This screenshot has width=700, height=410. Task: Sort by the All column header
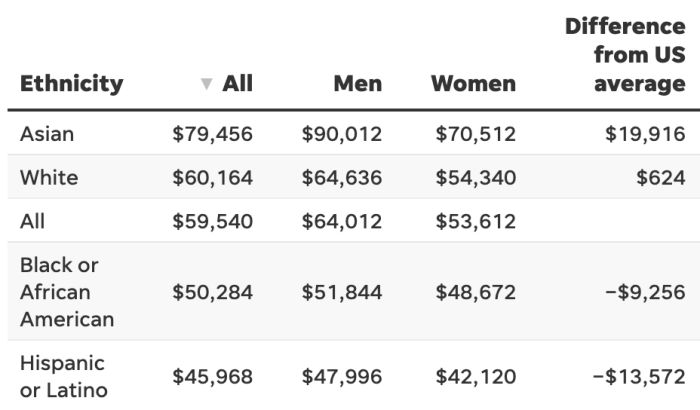[237, 83]
